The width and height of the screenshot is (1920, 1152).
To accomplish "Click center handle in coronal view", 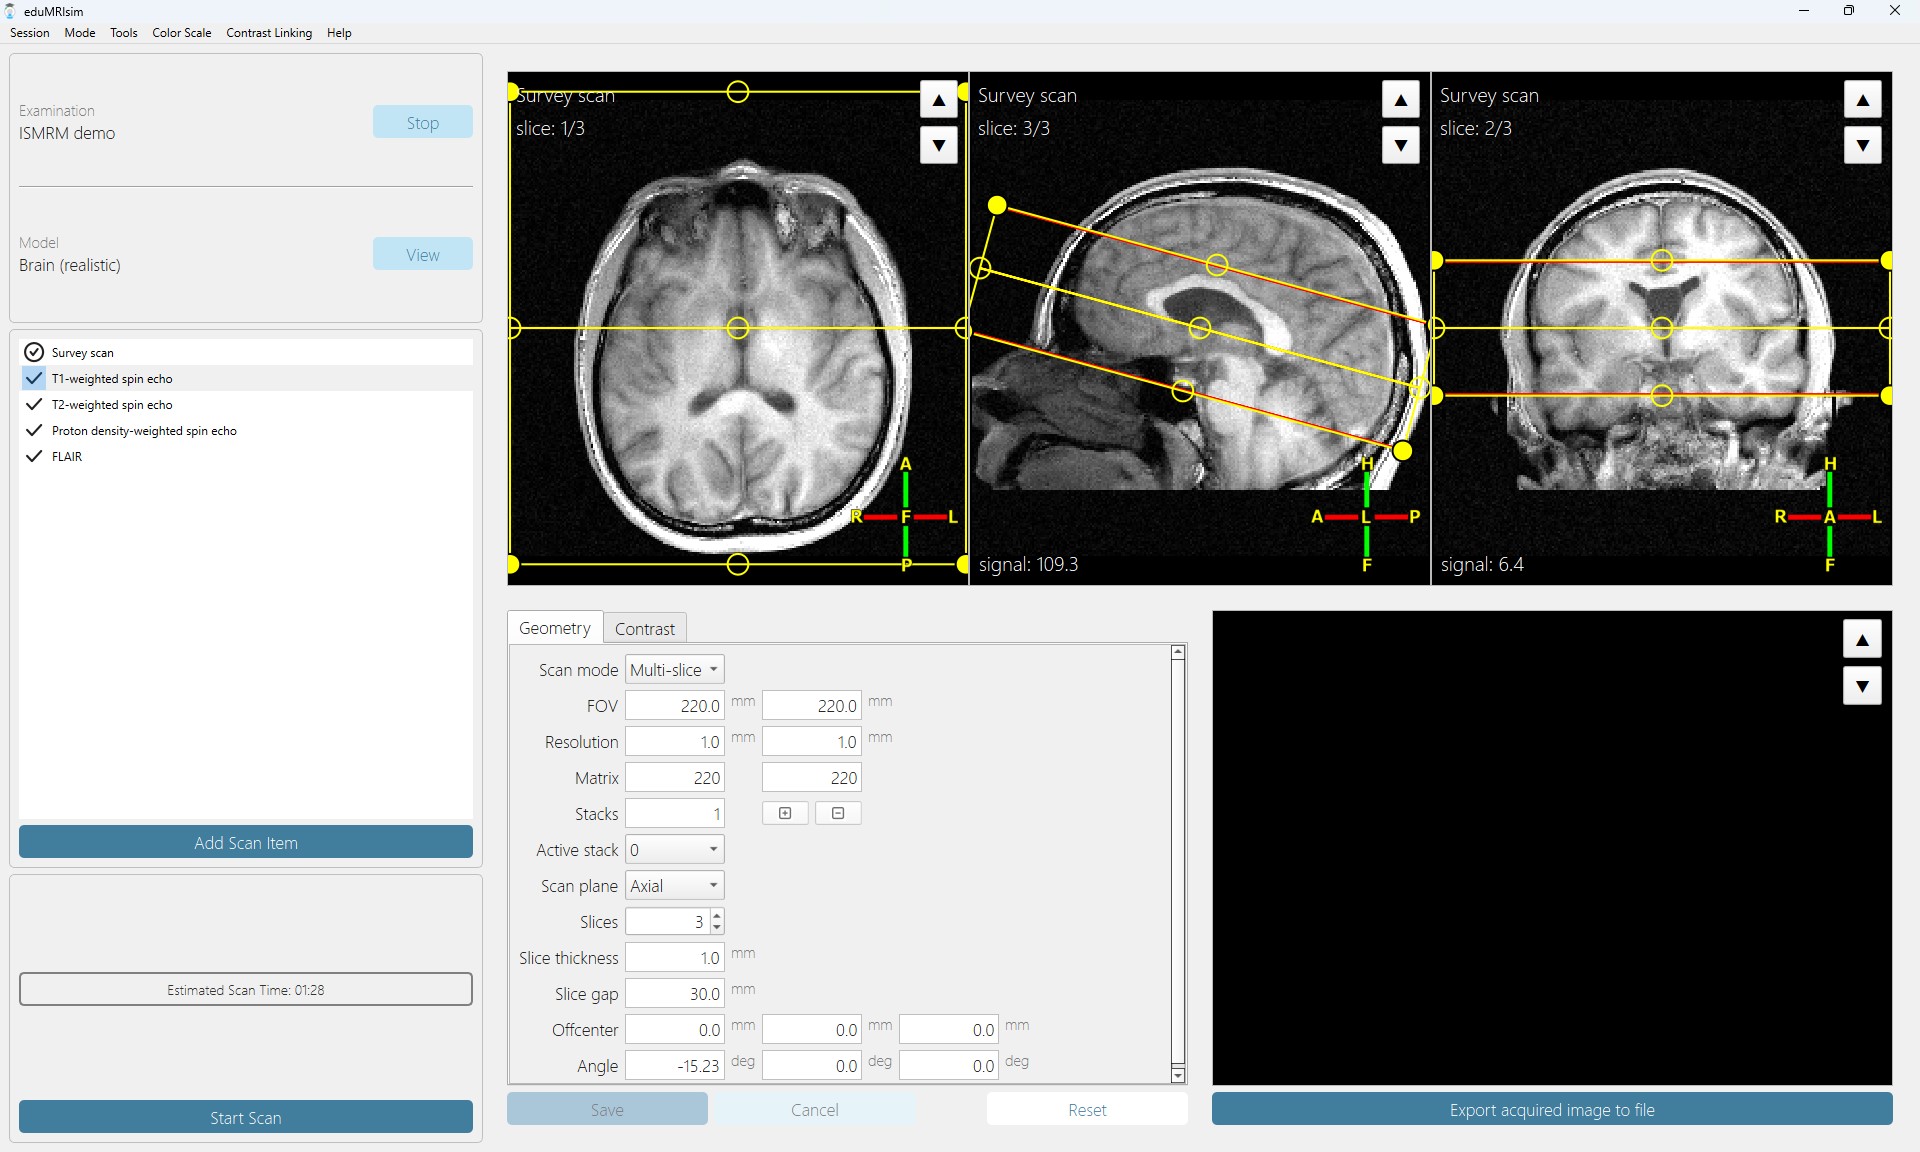I will point(1662,328).
